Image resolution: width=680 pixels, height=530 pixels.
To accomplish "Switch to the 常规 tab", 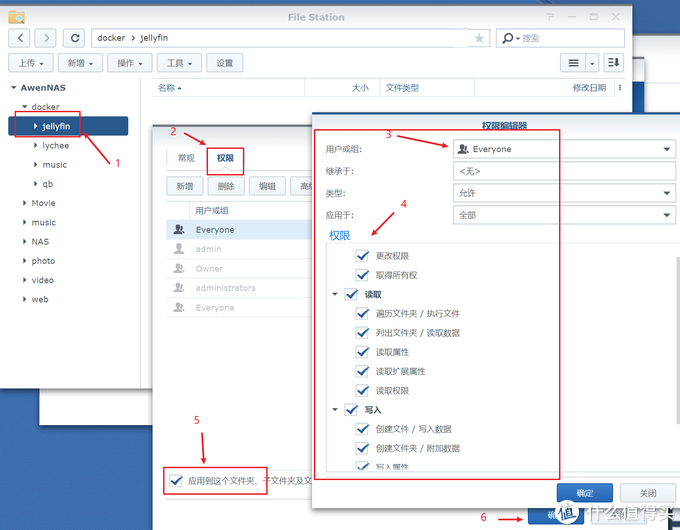I will (186, 158).
